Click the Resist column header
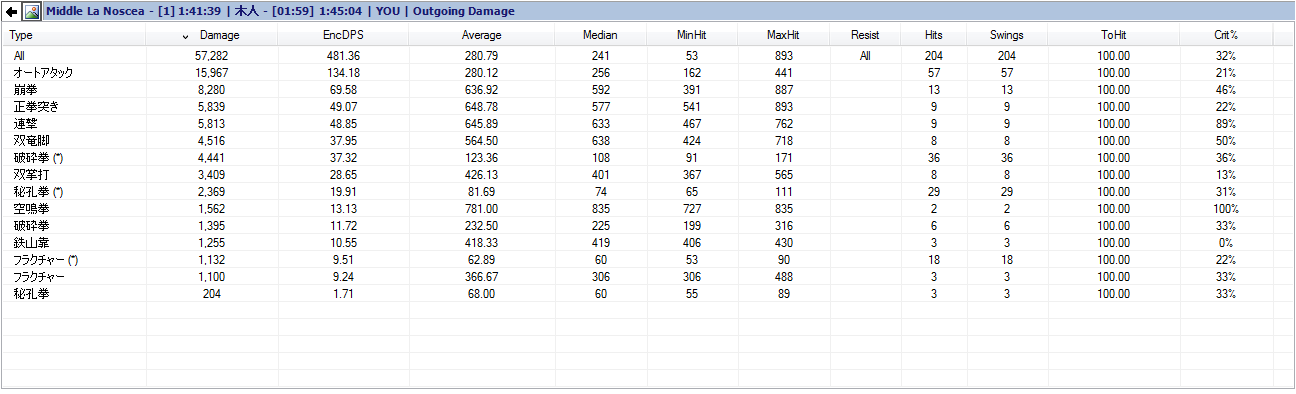 (865, 35)
